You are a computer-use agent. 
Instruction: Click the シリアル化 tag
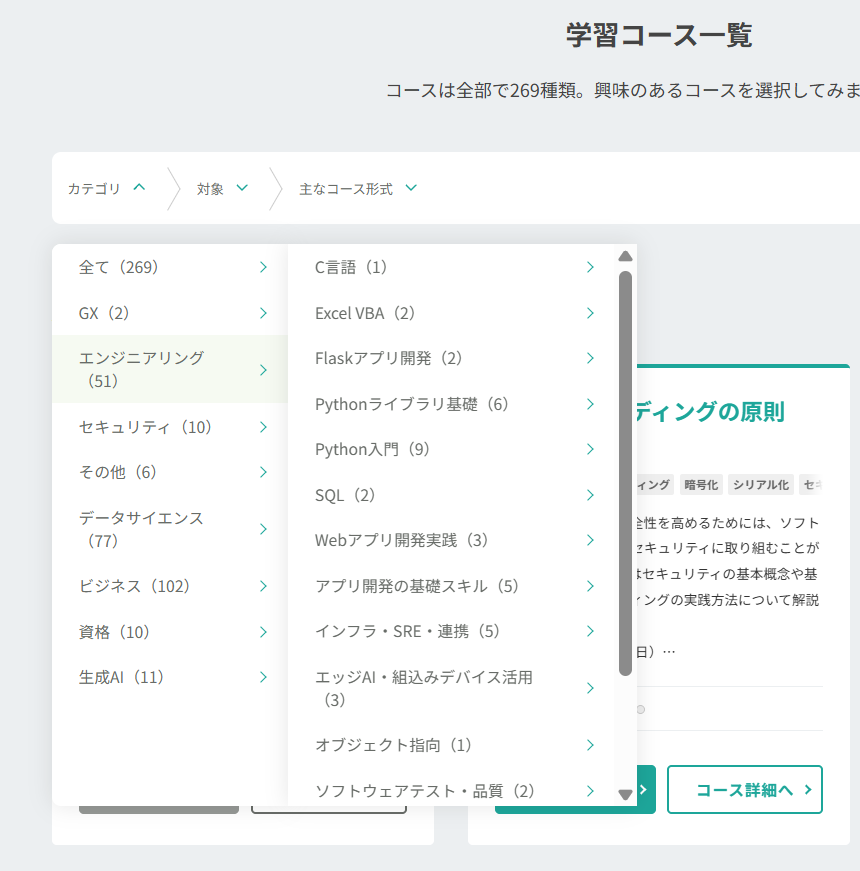(760, 485)
